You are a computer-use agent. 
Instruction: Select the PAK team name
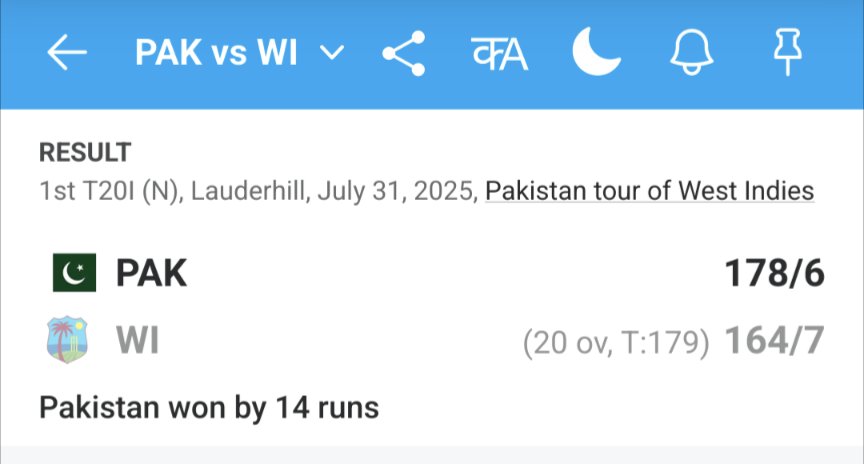pyautogui.click(x=152, y=273)
